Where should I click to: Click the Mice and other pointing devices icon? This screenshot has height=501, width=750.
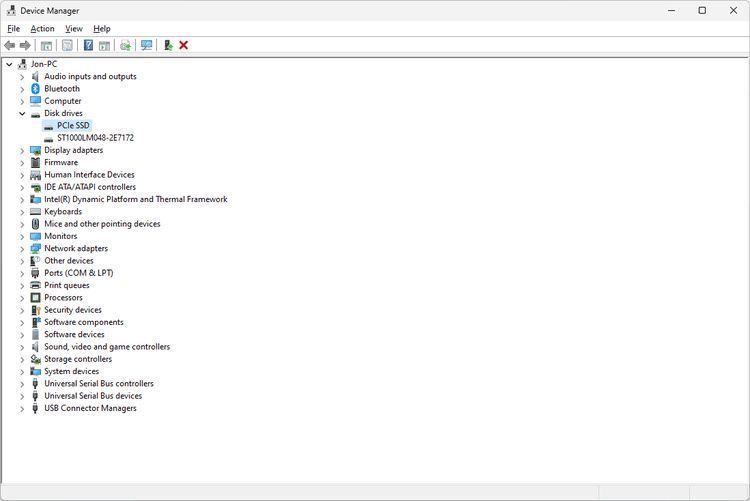coord(35,223)
